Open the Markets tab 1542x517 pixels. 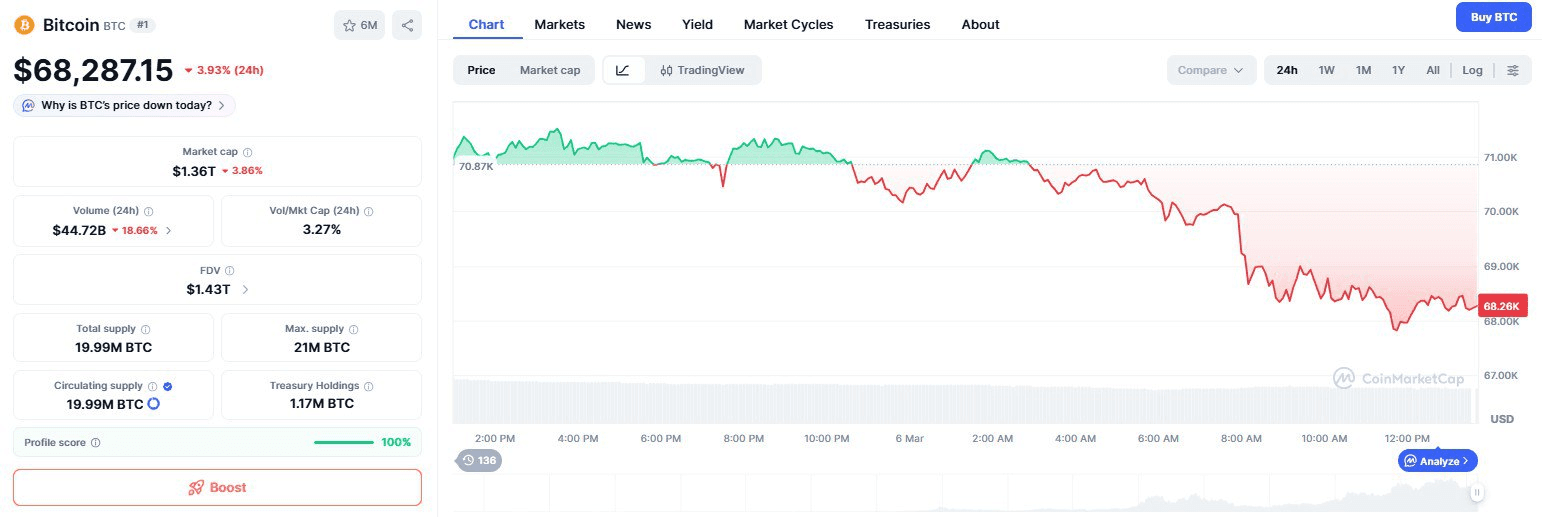click(559, 24)
